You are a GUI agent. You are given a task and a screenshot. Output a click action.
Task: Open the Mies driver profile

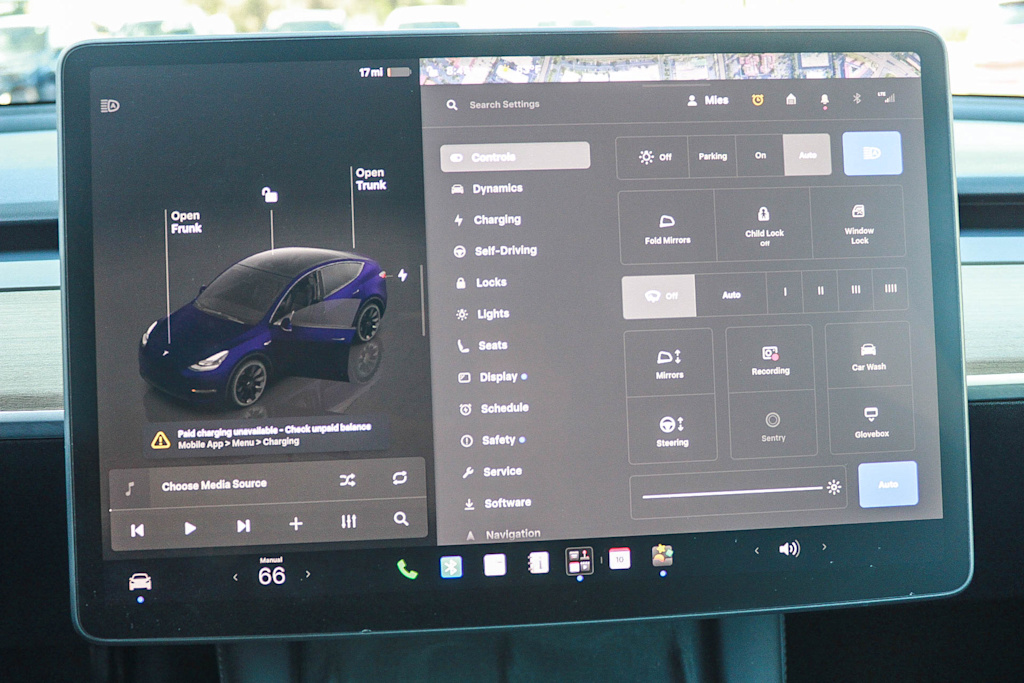click(x=708, y=101)
